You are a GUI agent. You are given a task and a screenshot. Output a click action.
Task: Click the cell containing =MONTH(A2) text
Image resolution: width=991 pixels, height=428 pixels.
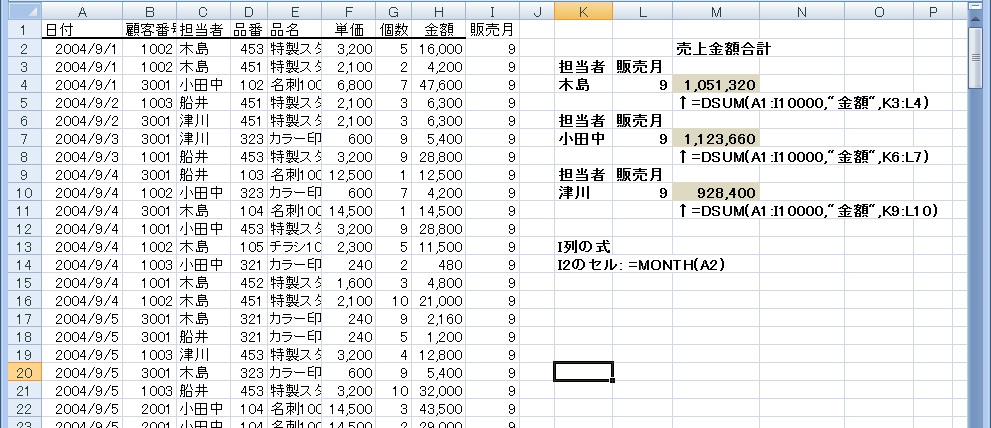(640, 264)
